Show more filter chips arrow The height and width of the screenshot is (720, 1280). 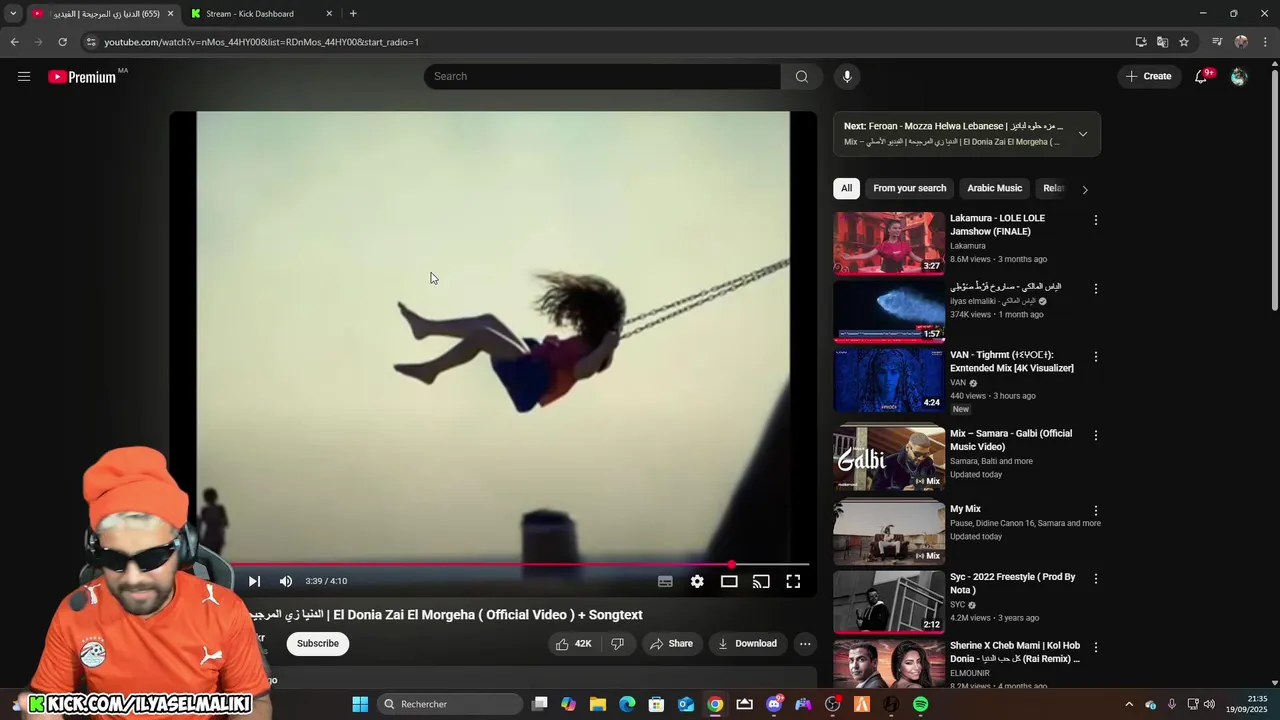click(x=1085, y=189)
